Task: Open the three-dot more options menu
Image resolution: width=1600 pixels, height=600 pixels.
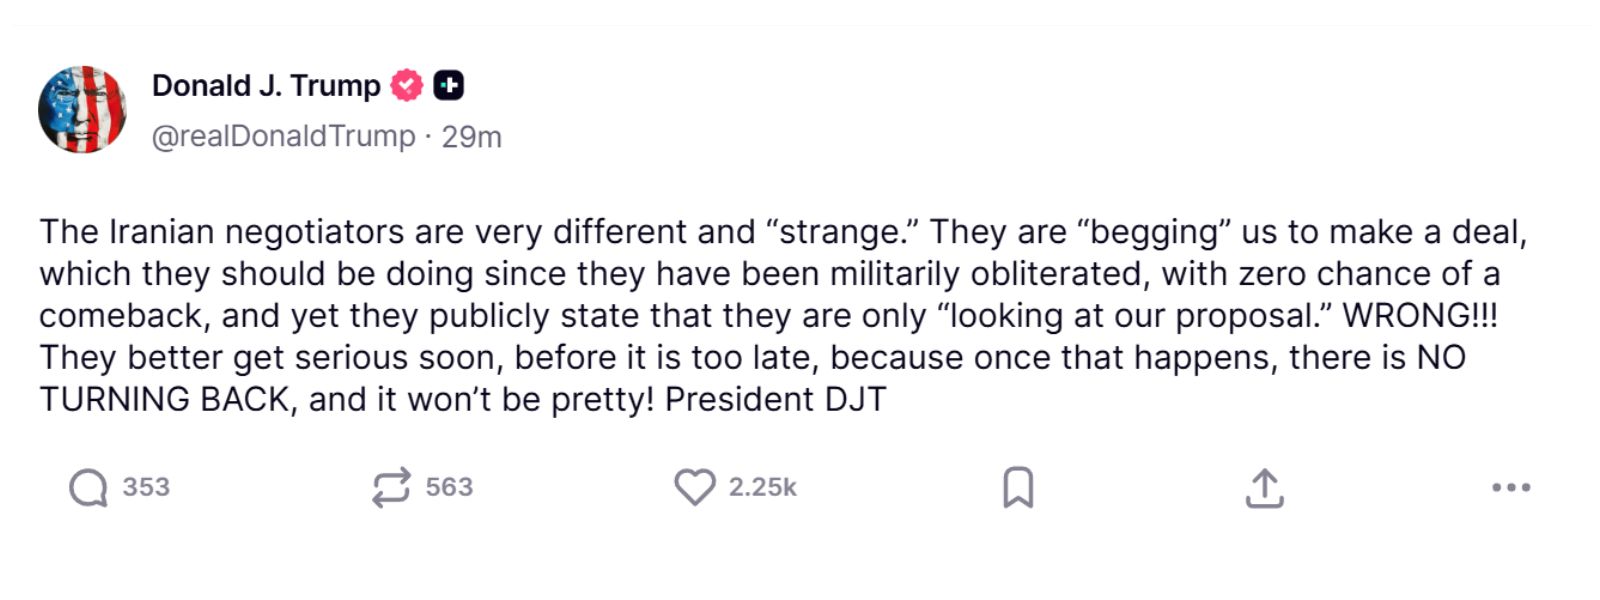Action: point(1510,488)
